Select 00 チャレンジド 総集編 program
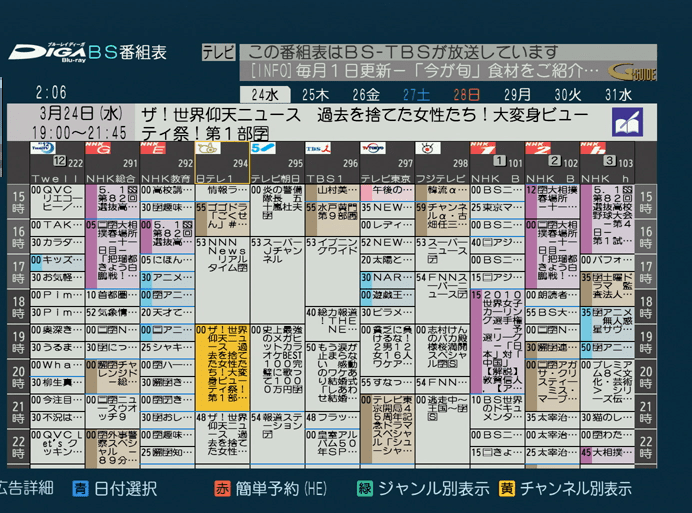Viewport: 692px width, 513px height. point(112,376)
